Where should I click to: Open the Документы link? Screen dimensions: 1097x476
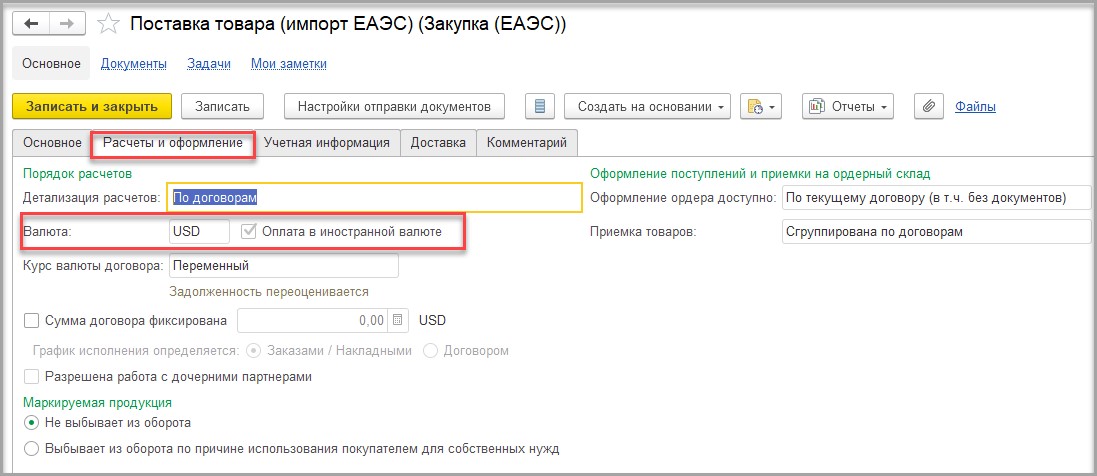134,64
